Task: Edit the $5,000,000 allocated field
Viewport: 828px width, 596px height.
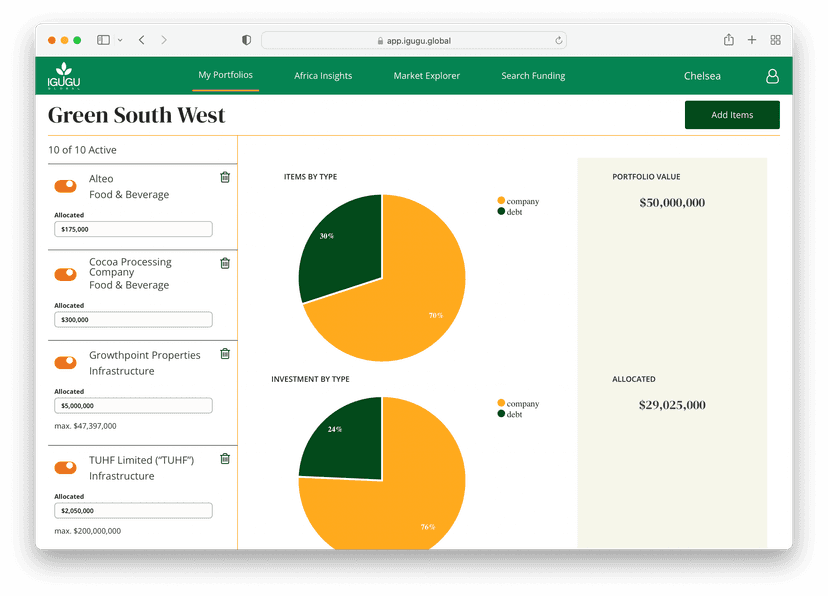Action: tap(133, 405)
